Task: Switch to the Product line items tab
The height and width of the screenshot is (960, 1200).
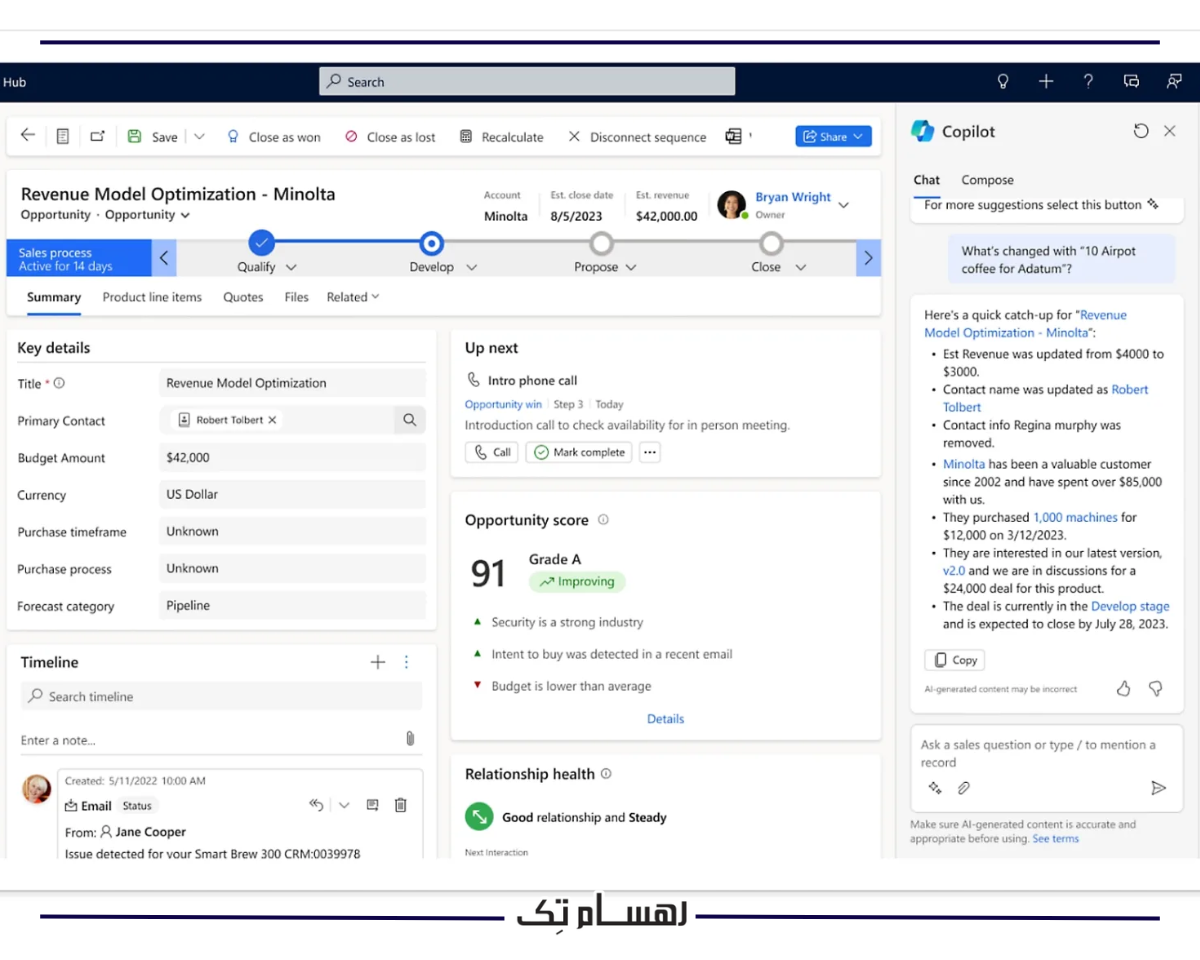Action: (152, 297)
